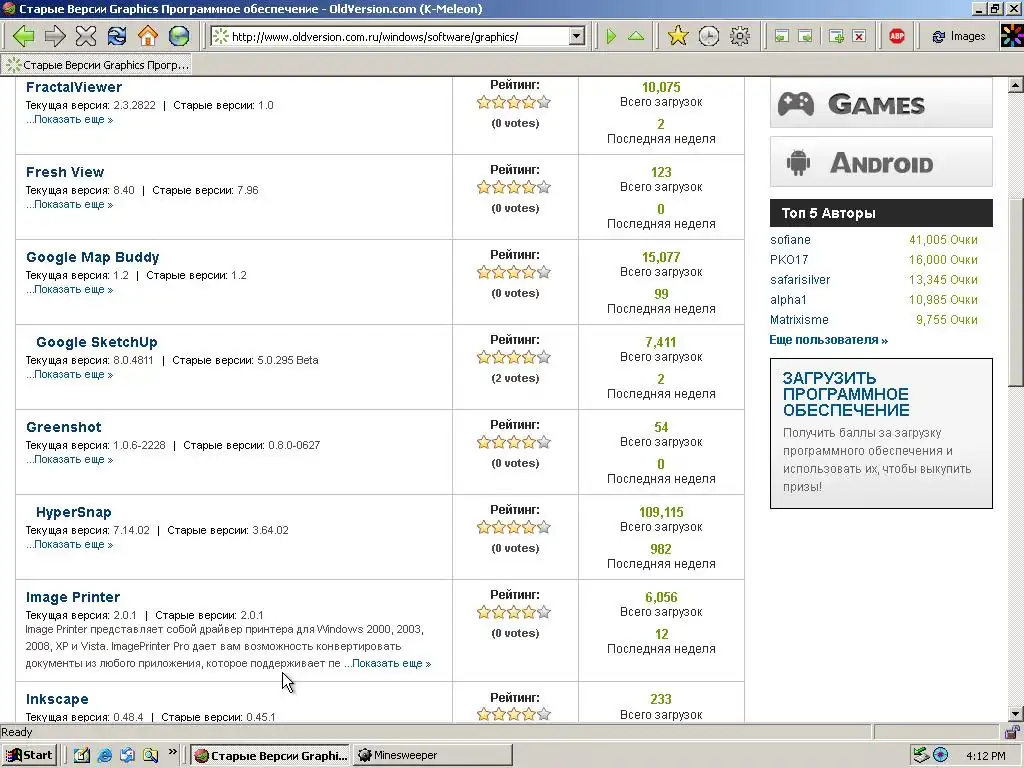This screenshot has width=1024, height=768.
Task: Open the Inkscape title link
Action: click(57, 699)
